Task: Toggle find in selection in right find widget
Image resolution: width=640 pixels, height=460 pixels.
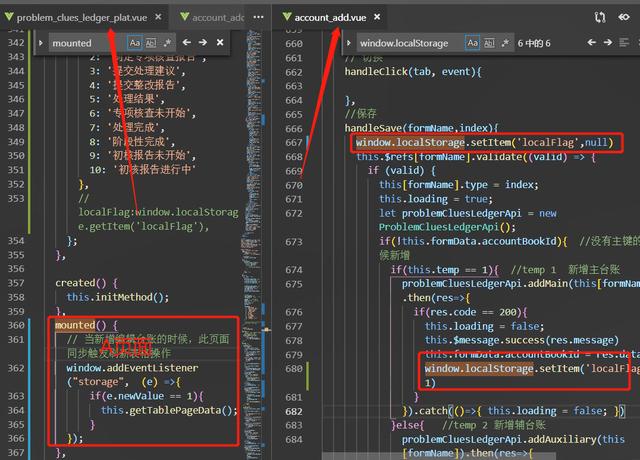Action: [624, 42]
